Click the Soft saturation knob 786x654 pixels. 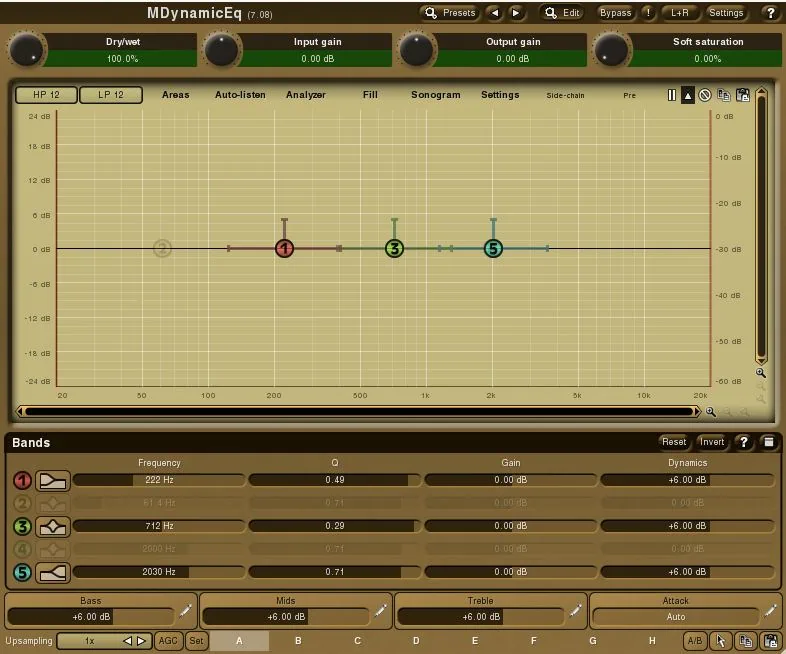click(611, 50)
